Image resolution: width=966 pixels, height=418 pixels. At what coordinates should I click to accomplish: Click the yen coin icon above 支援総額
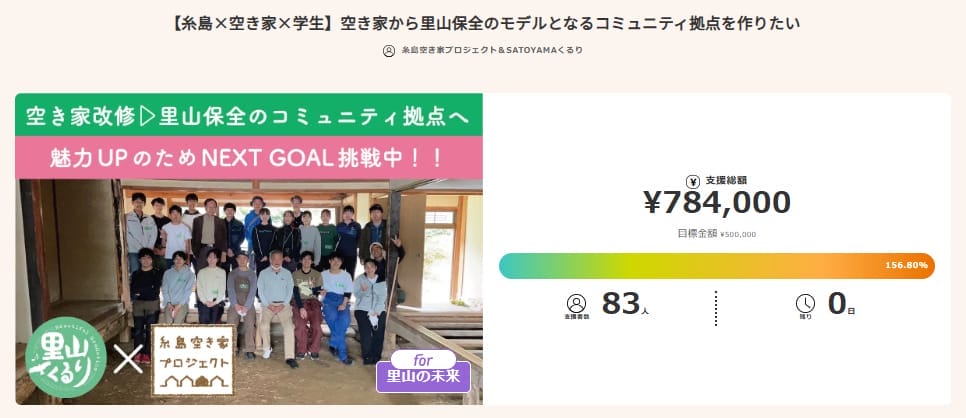click(693, 181)
